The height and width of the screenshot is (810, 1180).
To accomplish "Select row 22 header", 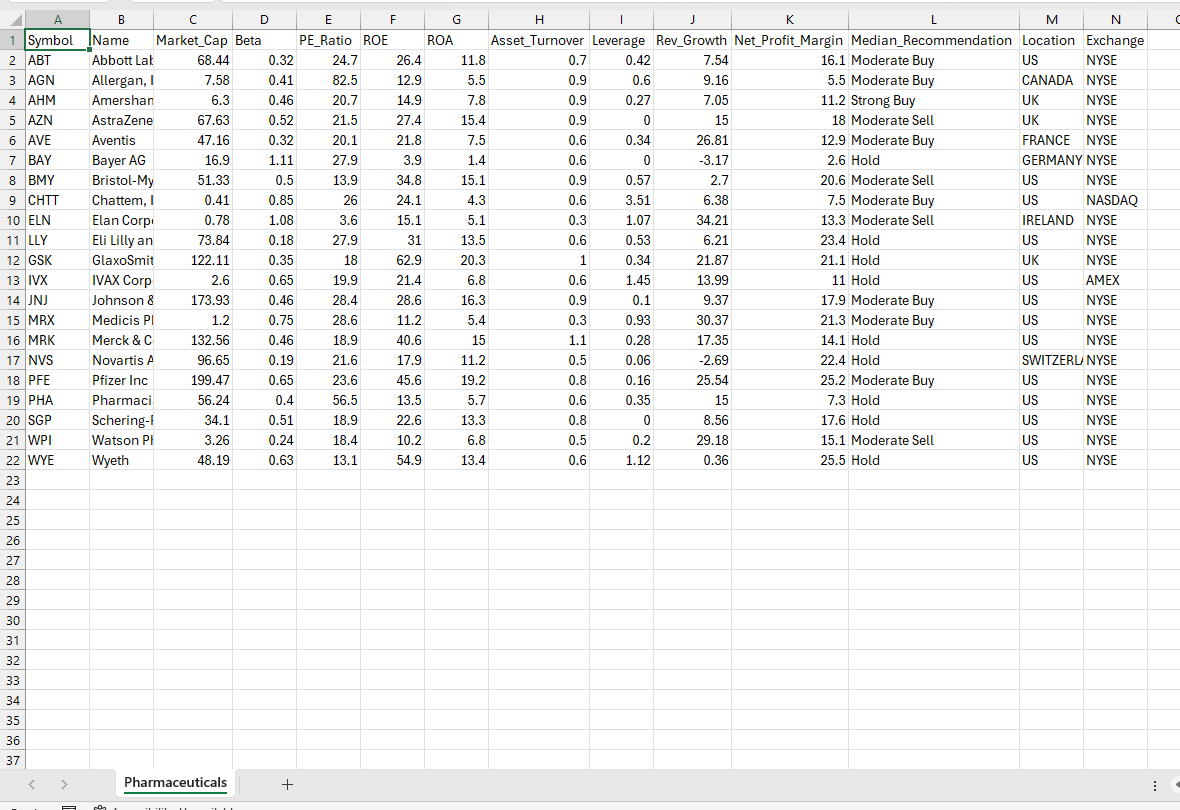I will [13, 461].
